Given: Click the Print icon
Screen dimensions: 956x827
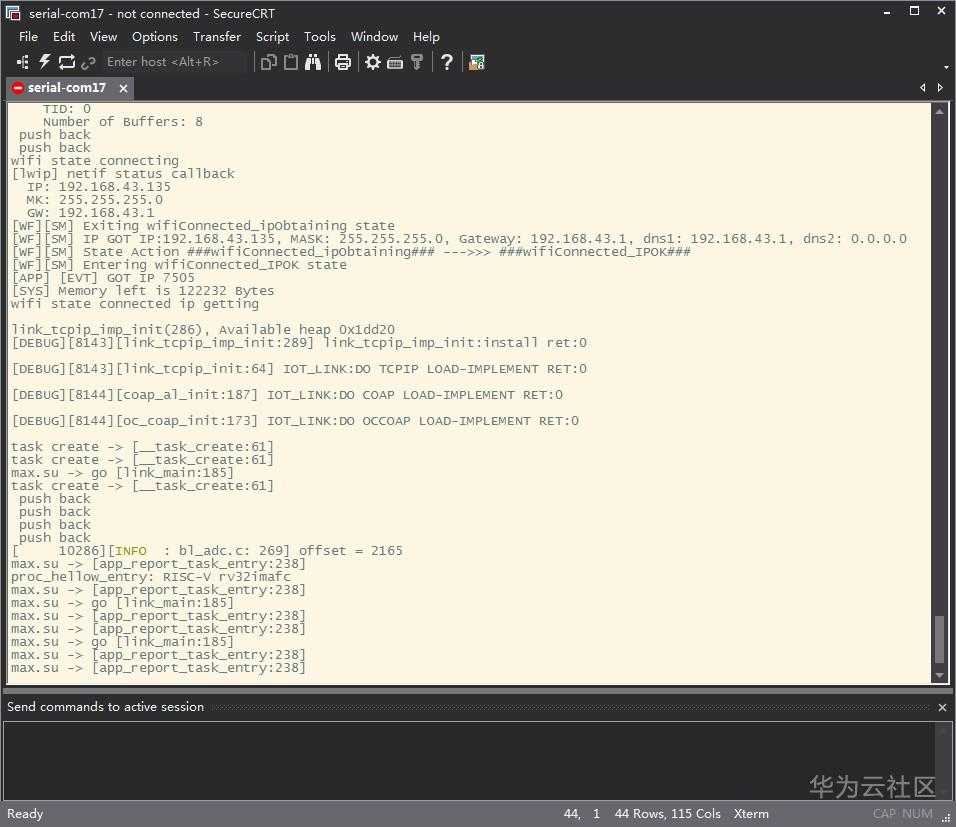Looking at the screenshot, I should tap(343, 62).
